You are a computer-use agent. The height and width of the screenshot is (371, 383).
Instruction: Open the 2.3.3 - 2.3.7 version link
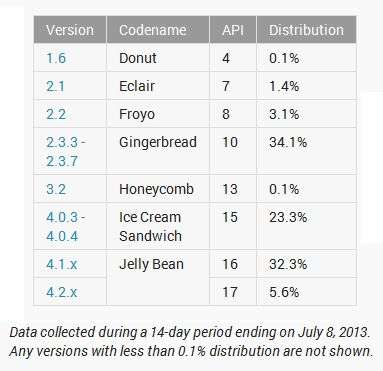click(66, 152)
